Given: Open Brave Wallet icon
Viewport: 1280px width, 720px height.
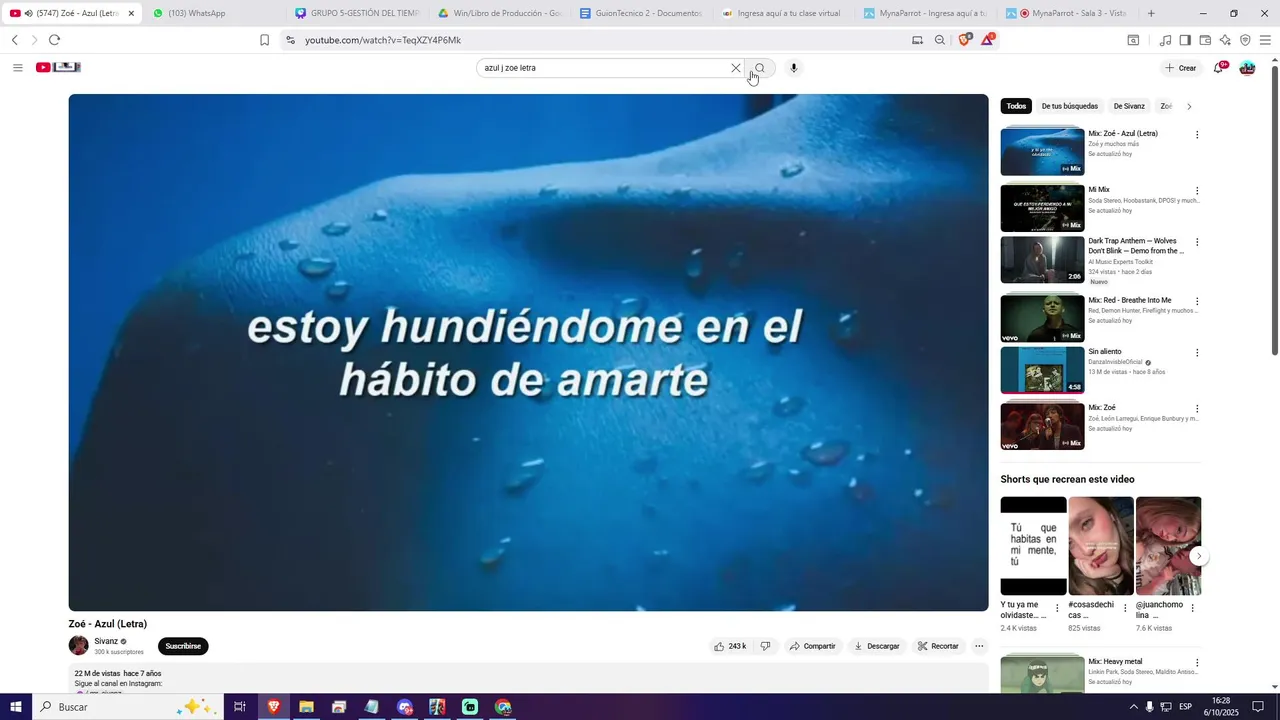Looking at the screenshot, I should (x=1205, y=40).
